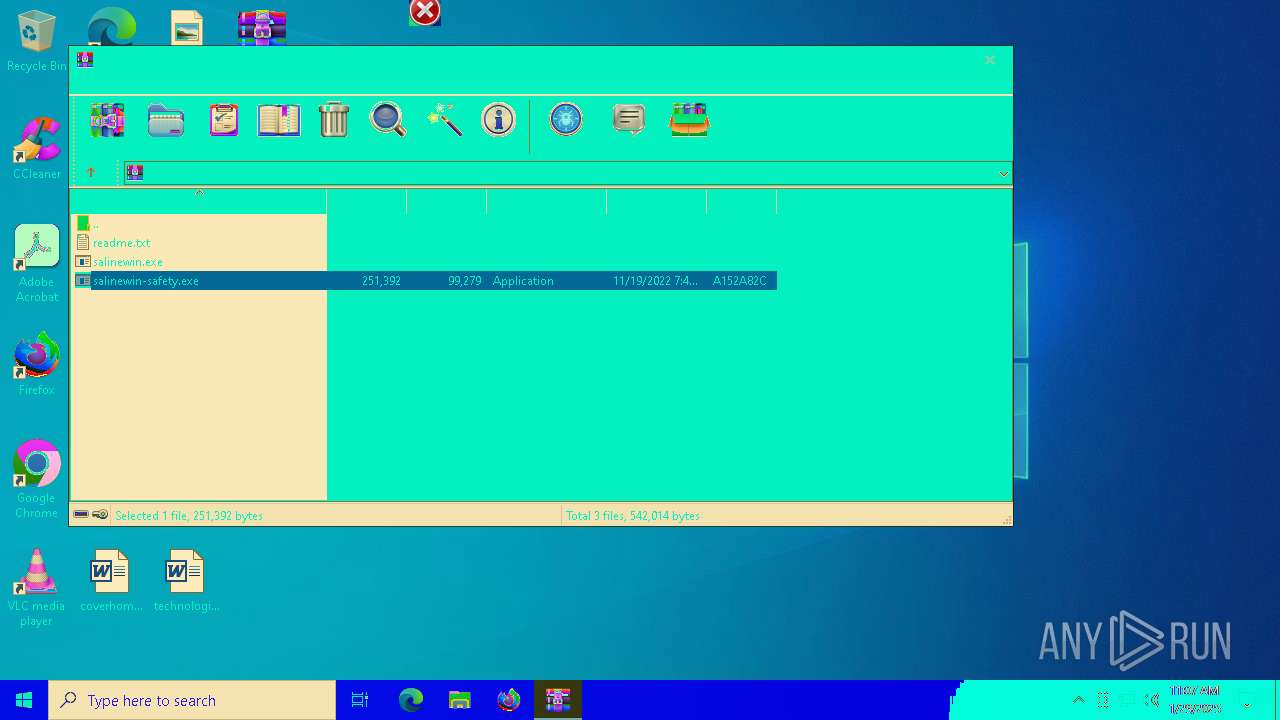This screenshot has height=720, width=1280.
Task: Click the volume speaker tray icon
Action: pyautogui.click(x=1151, y=700)
